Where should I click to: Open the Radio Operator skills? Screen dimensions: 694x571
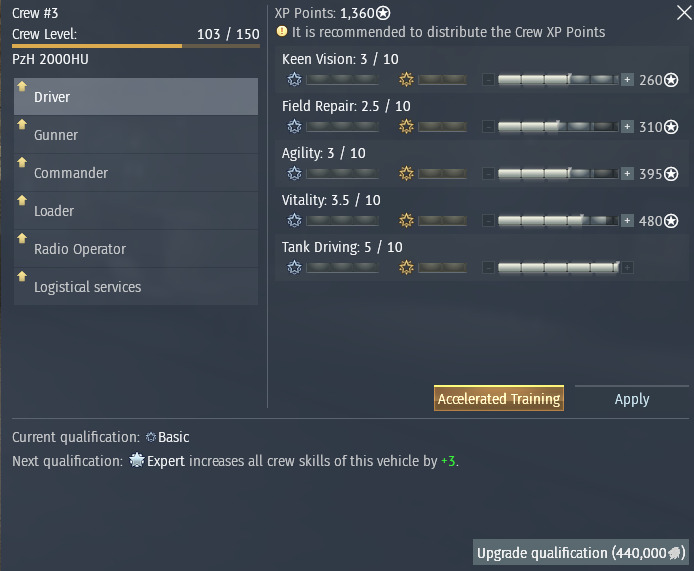point(136,249)
